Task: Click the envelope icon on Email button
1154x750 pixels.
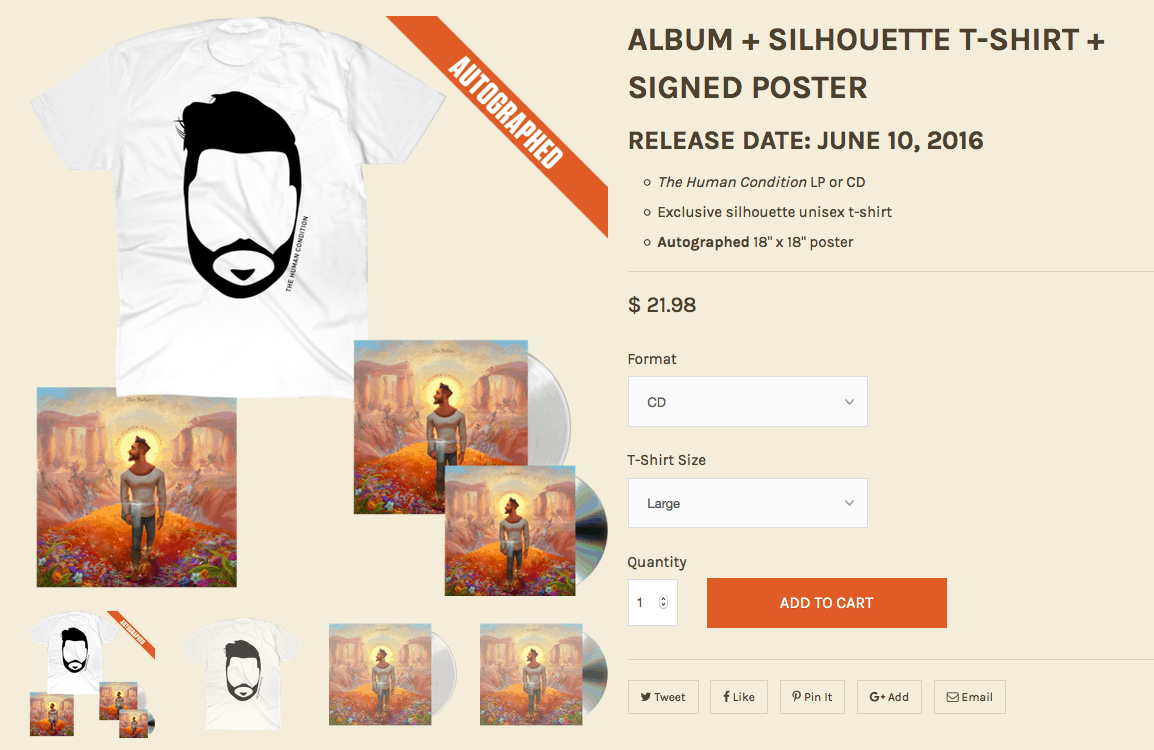Action: (952, 697)
